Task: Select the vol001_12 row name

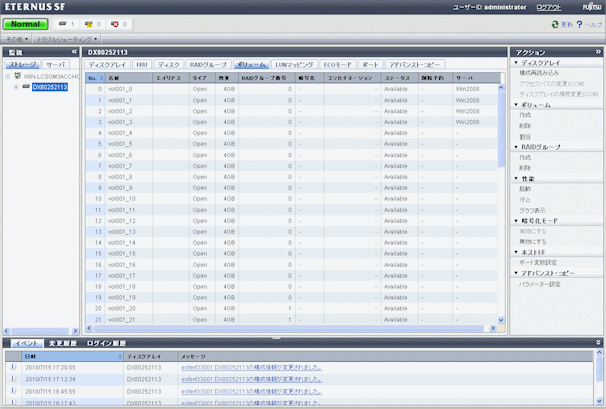Action: (x=122, y=221)
